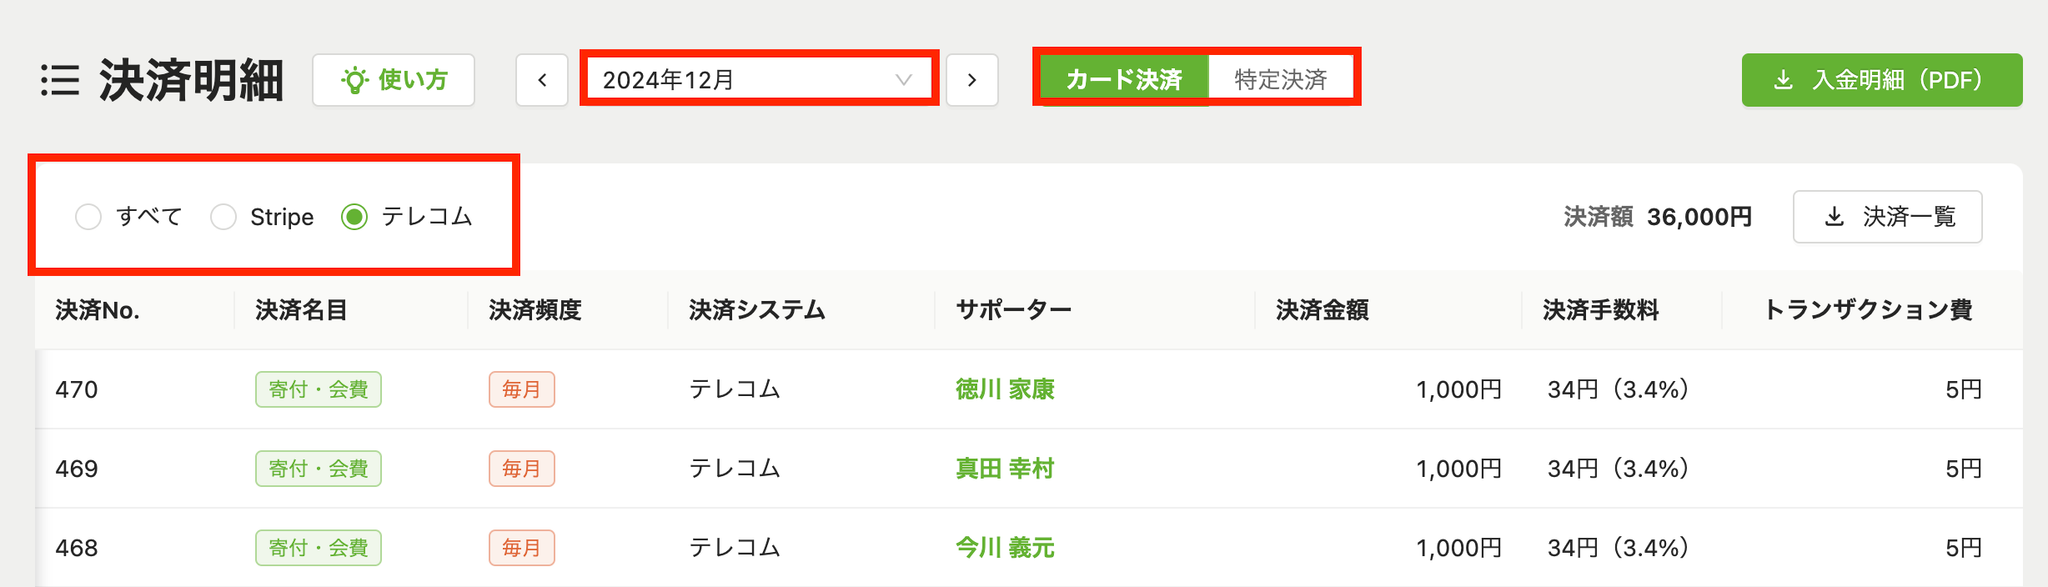The image size is (2048, 587).
Task: Open supporter 徳川 家康 link
Action: click(1005, 389)
